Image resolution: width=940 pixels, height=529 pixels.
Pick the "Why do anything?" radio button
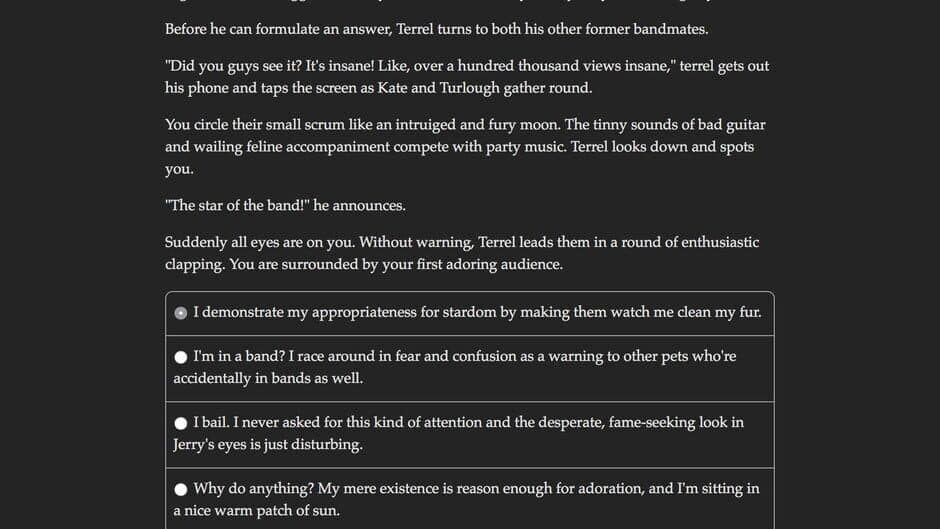pyautogui.click(x=181, y=489)
